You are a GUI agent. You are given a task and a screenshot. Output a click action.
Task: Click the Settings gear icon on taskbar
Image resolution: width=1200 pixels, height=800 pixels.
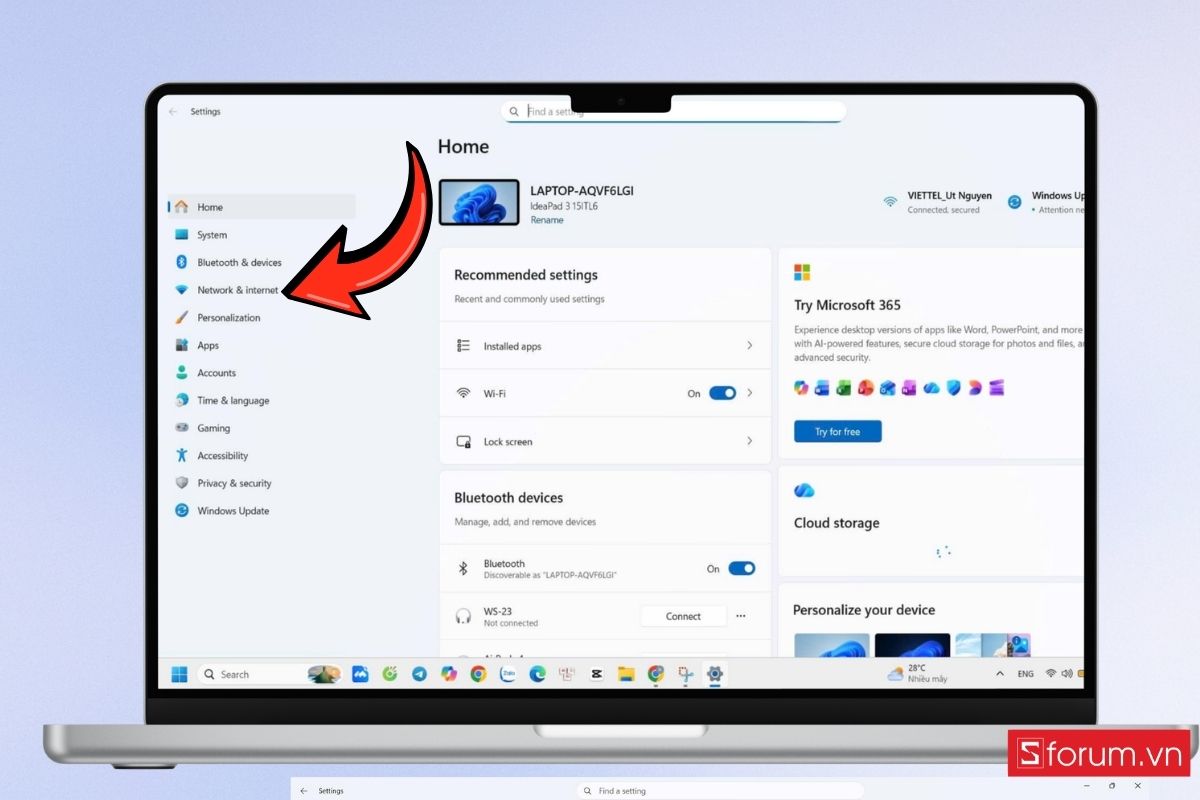[x=714, y=674]
